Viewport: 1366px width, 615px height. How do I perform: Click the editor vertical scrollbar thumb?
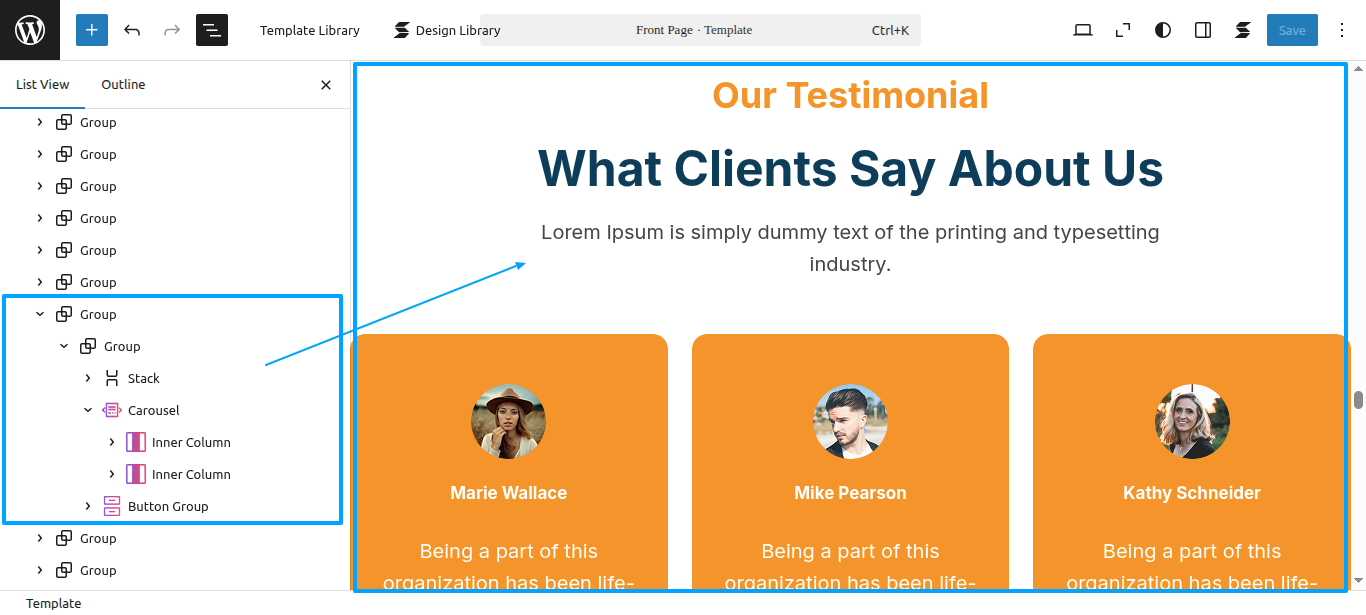pyautogui.click(x=1359, y=400)
